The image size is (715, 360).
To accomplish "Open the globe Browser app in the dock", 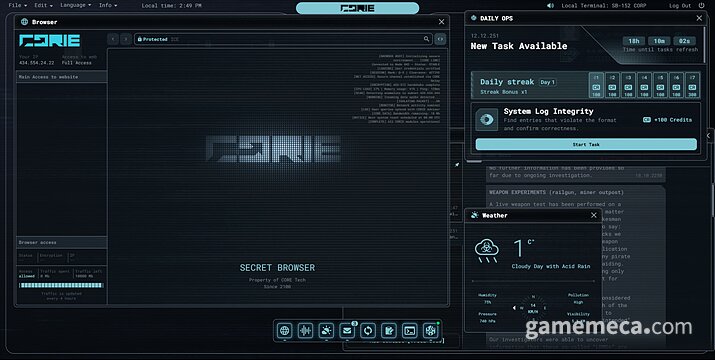I will (285, 330).
